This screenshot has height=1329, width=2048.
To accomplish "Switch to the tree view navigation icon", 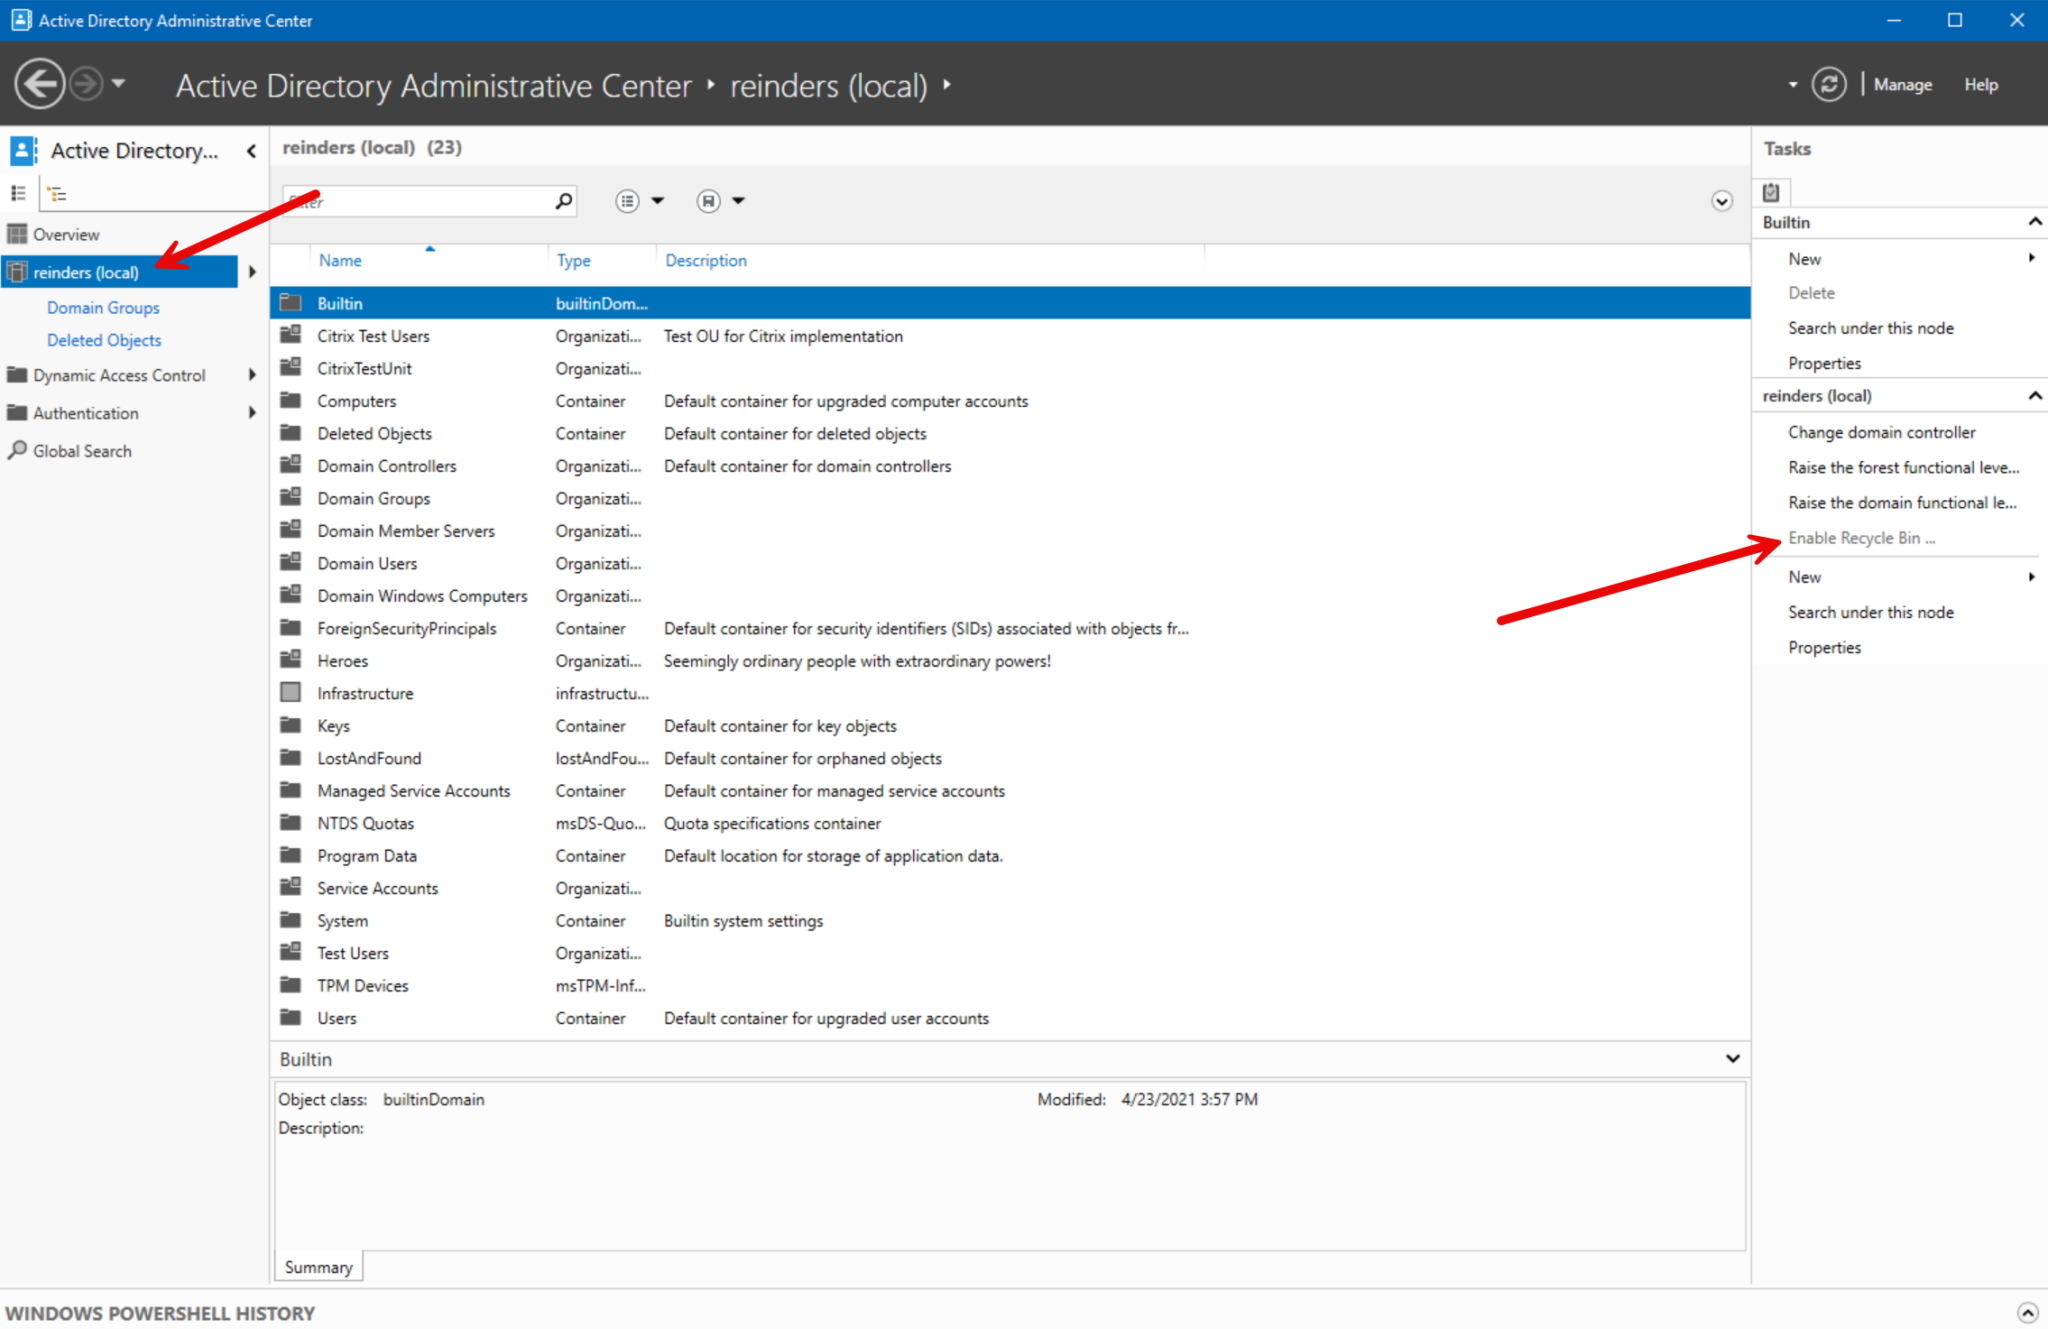I will pyautogui.click(x=57, y=192).
